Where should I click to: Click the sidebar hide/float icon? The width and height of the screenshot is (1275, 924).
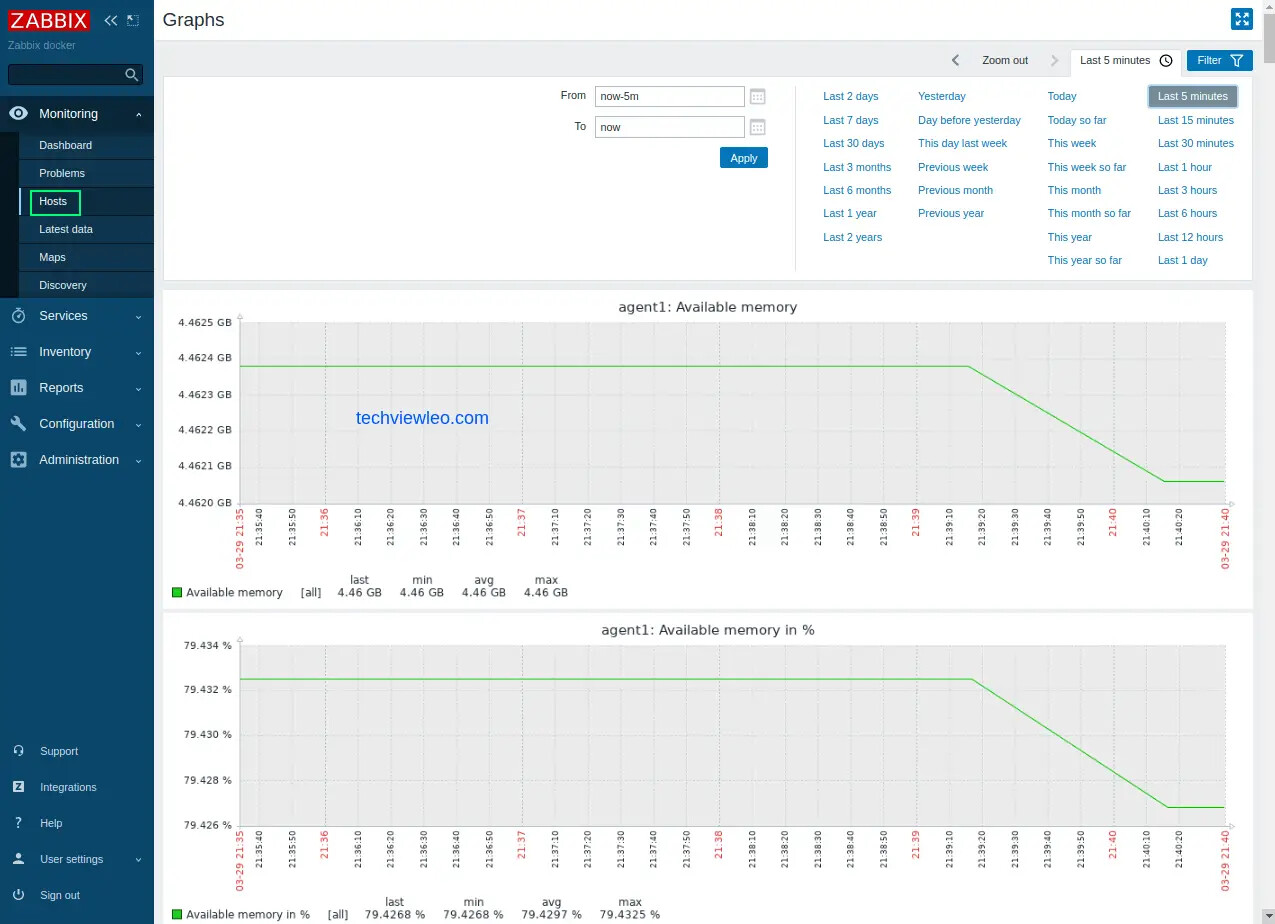pyautogui.click(x=133, y=20)
